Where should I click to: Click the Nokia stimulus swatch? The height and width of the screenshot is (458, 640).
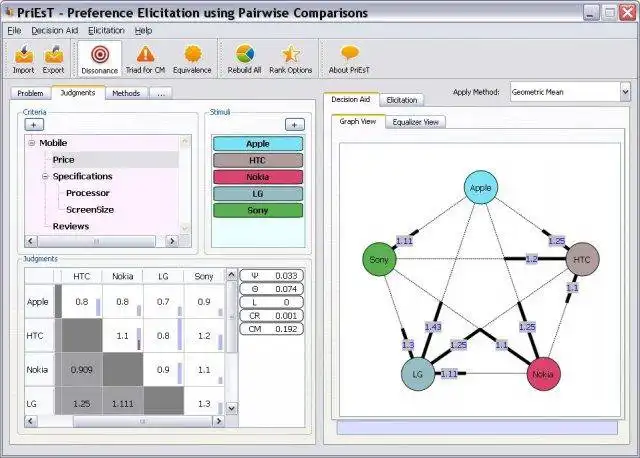(258, 177)
